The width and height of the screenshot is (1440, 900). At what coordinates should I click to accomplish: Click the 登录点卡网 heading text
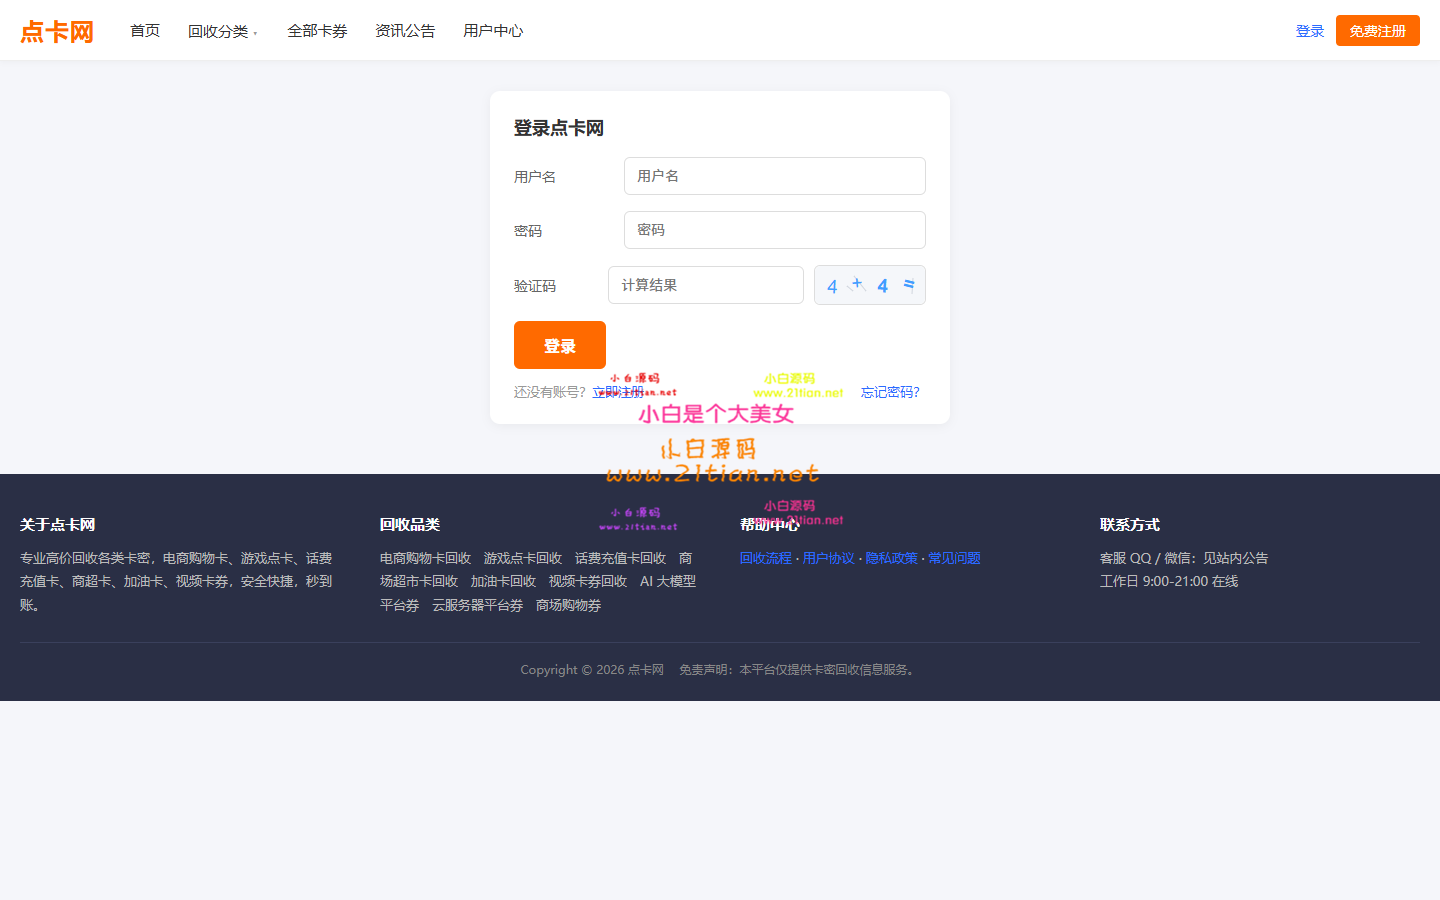[x=559, y=128]
